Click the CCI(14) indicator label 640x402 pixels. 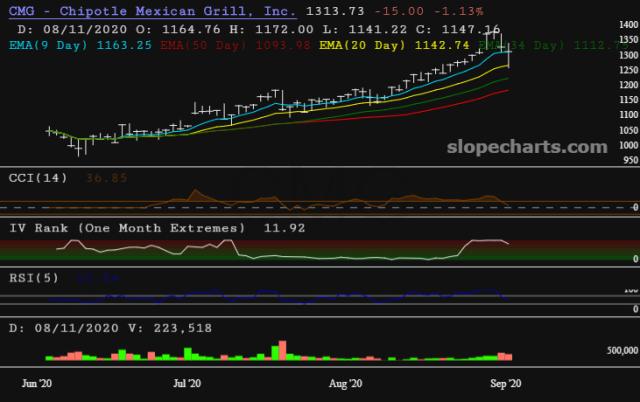pos(37,177)
